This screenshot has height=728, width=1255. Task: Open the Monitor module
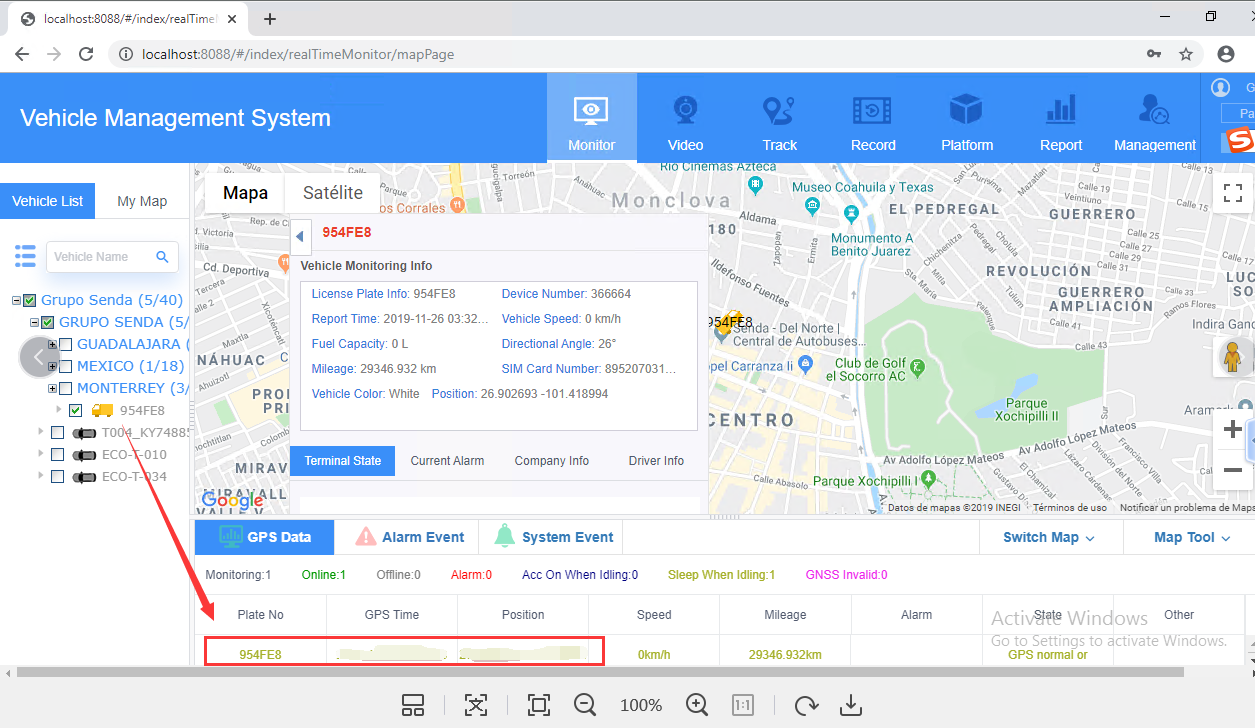(x=591, y=117)
